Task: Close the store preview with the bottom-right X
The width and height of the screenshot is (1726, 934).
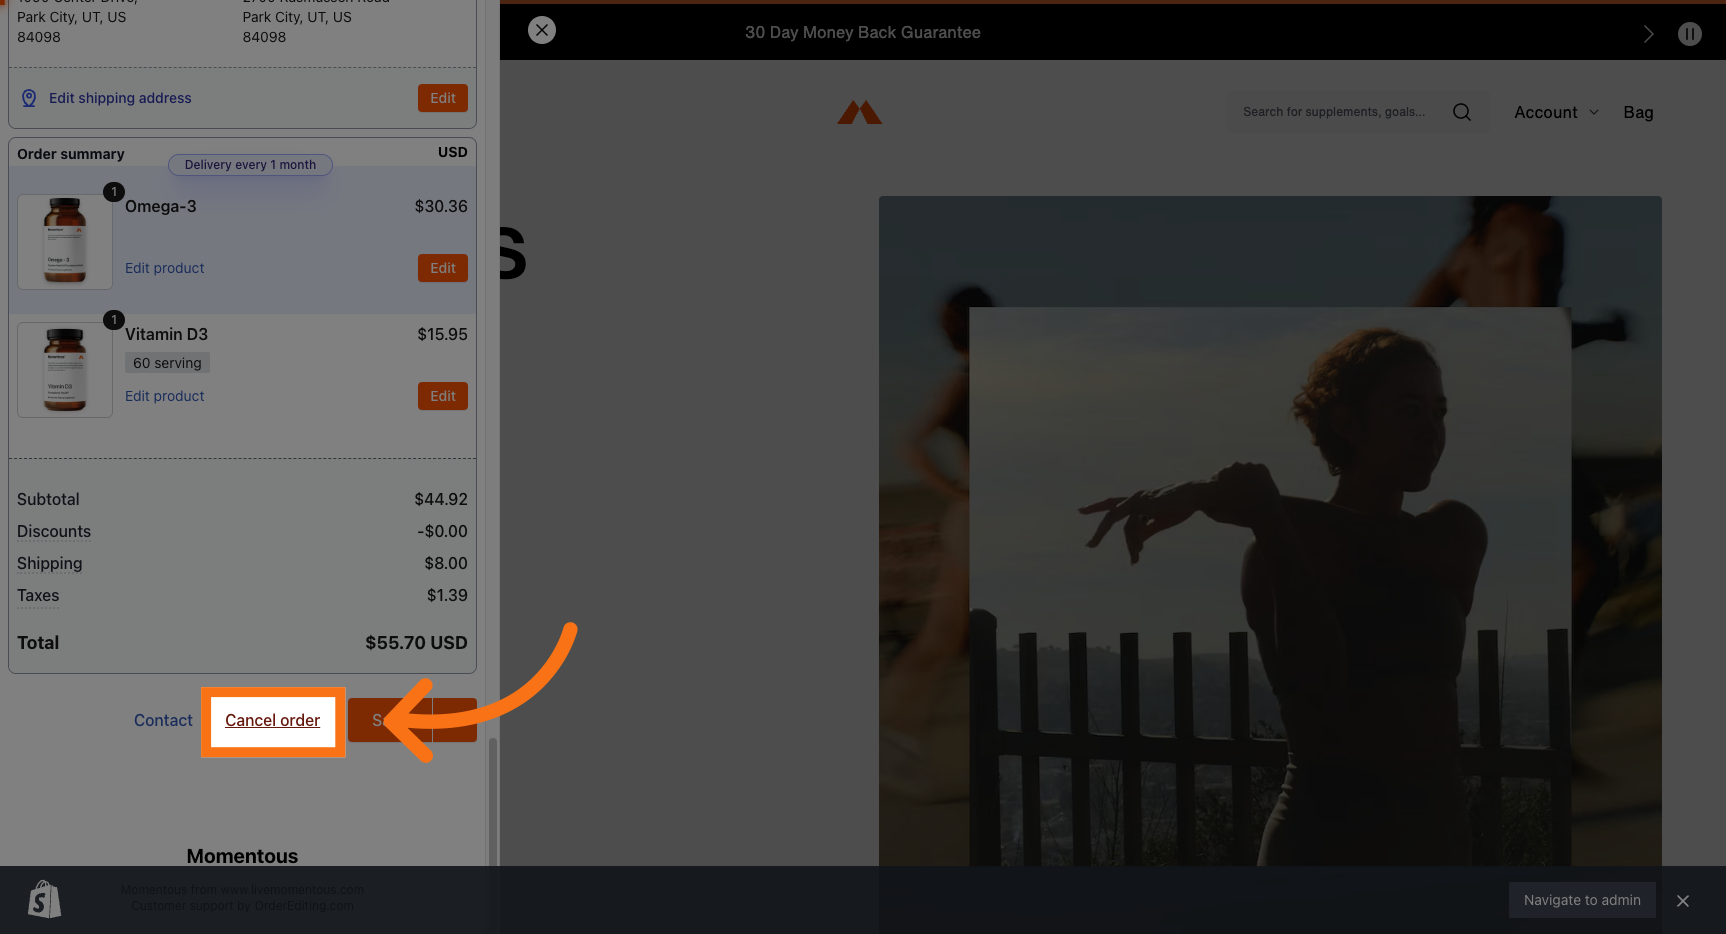Action: (x=1683, y=900)
